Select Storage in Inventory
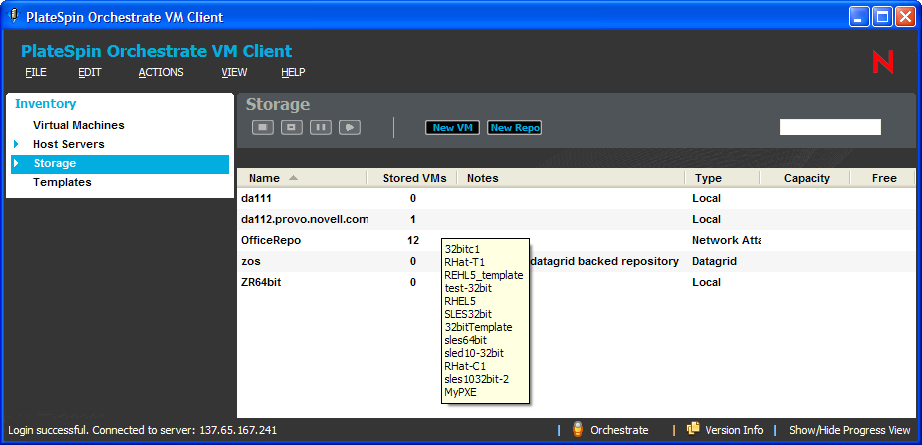The width and height of the screenshot is (922, 445). pyautogui.click(x=120, y=163)
